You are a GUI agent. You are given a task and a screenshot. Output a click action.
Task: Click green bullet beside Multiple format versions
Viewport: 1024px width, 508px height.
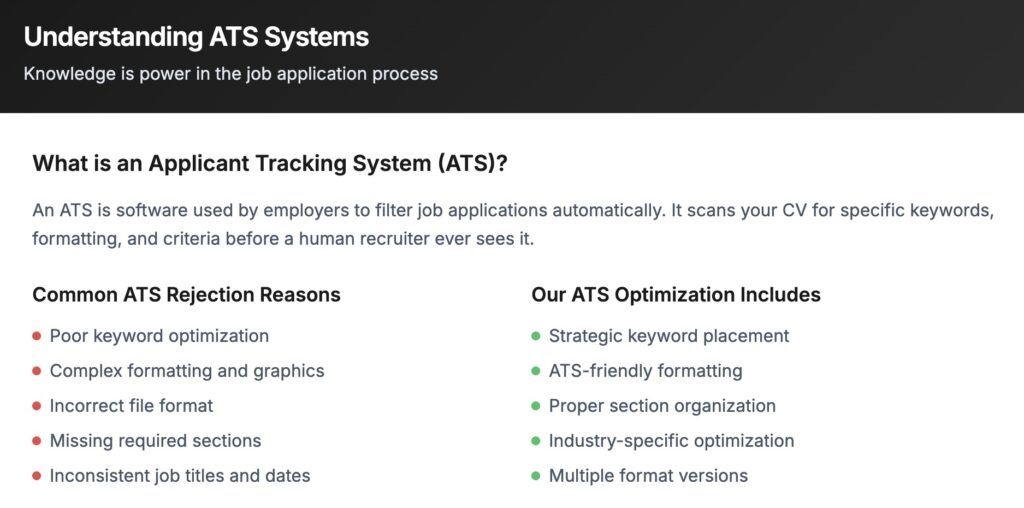click(536, 476)
